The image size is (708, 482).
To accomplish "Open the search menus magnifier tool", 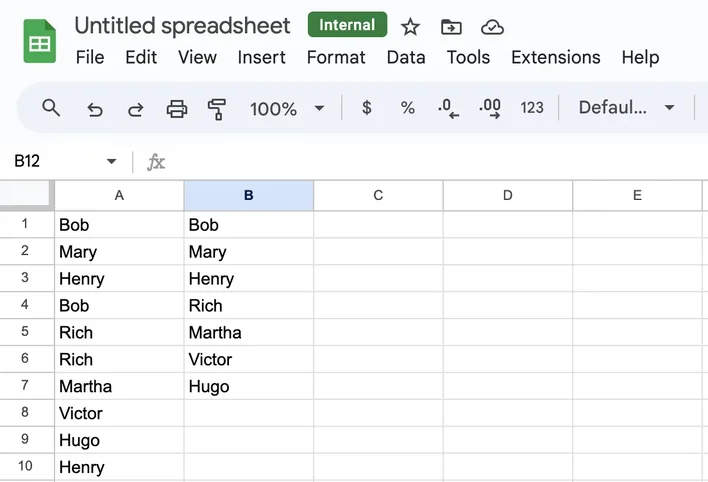I will pyautogui.click(x=51, y=108).
